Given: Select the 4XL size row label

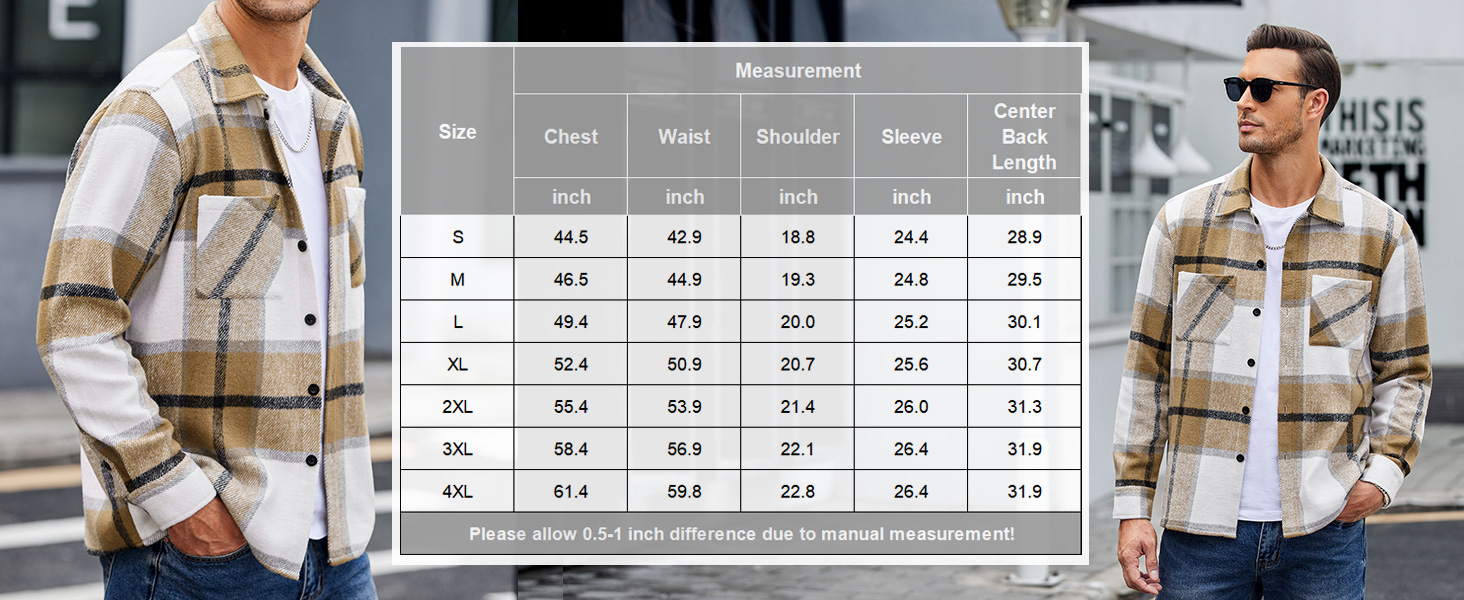Looking at the screenshot, I should (457, 492).
